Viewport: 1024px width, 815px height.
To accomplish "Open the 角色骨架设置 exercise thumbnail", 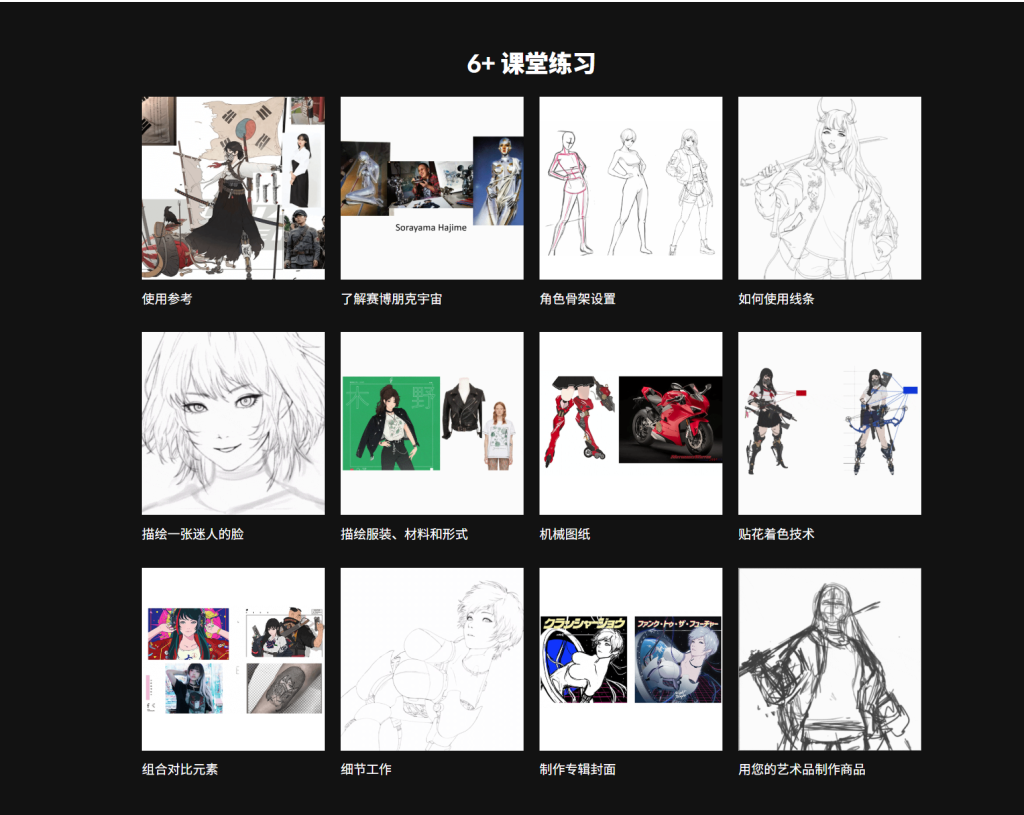I will (x=631, y=188).
